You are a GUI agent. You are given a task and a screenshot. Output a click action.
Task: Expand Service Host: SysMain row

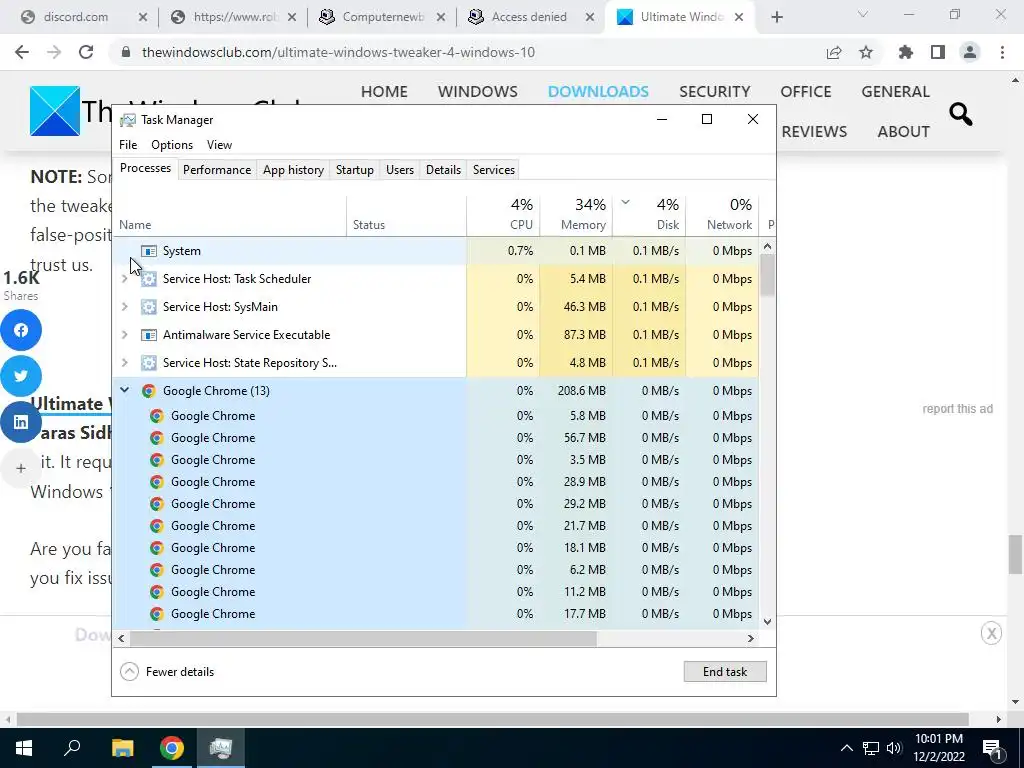click(x=125, y=307)
